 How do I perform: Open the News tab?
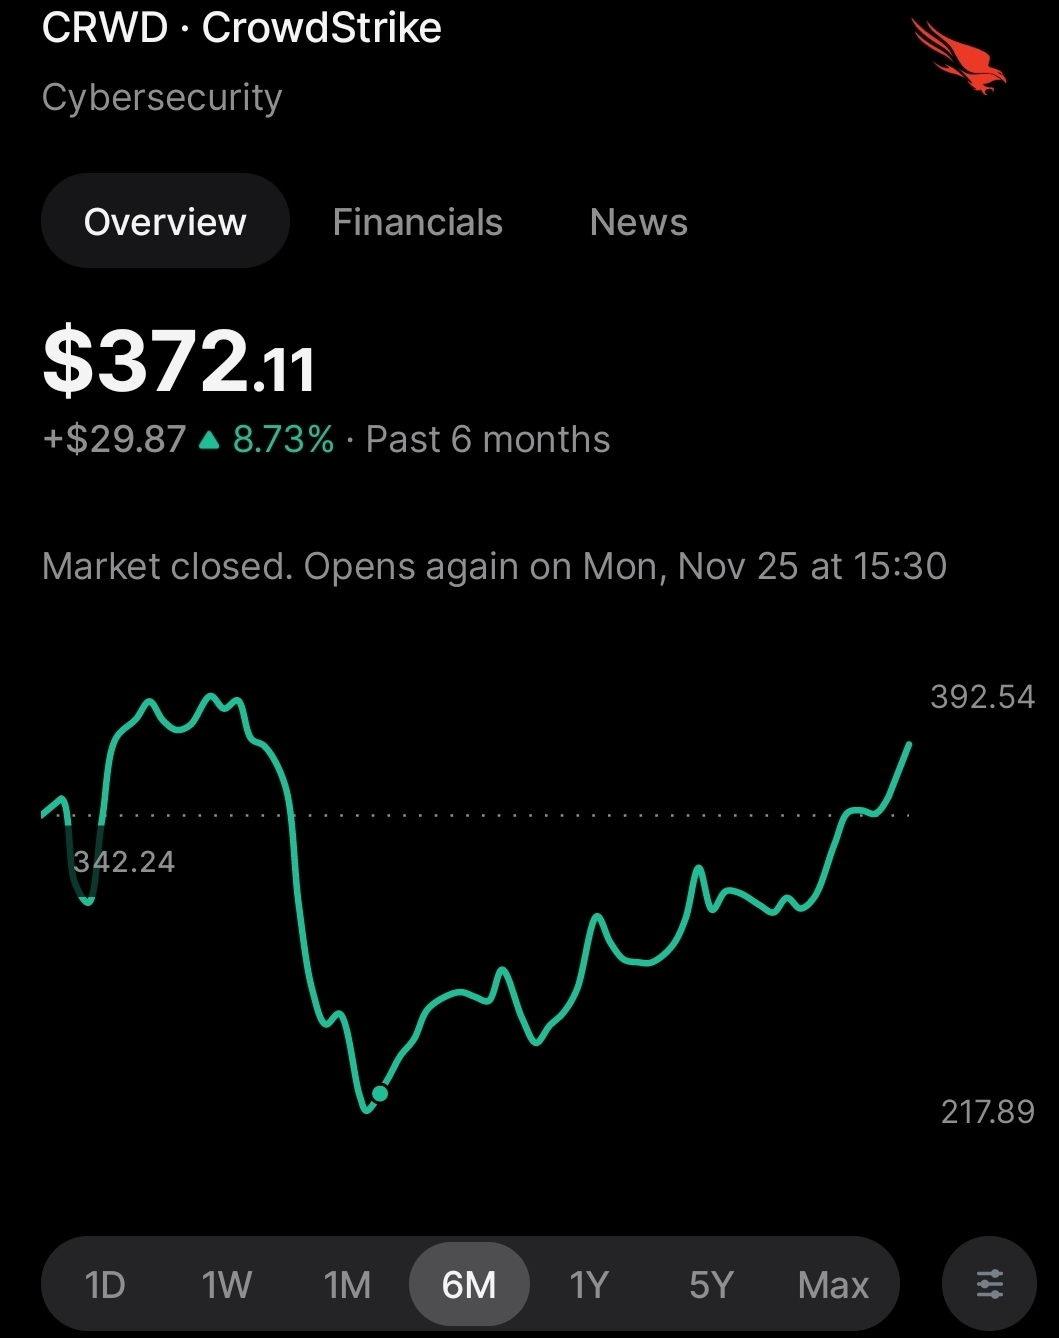coord(638,222)
